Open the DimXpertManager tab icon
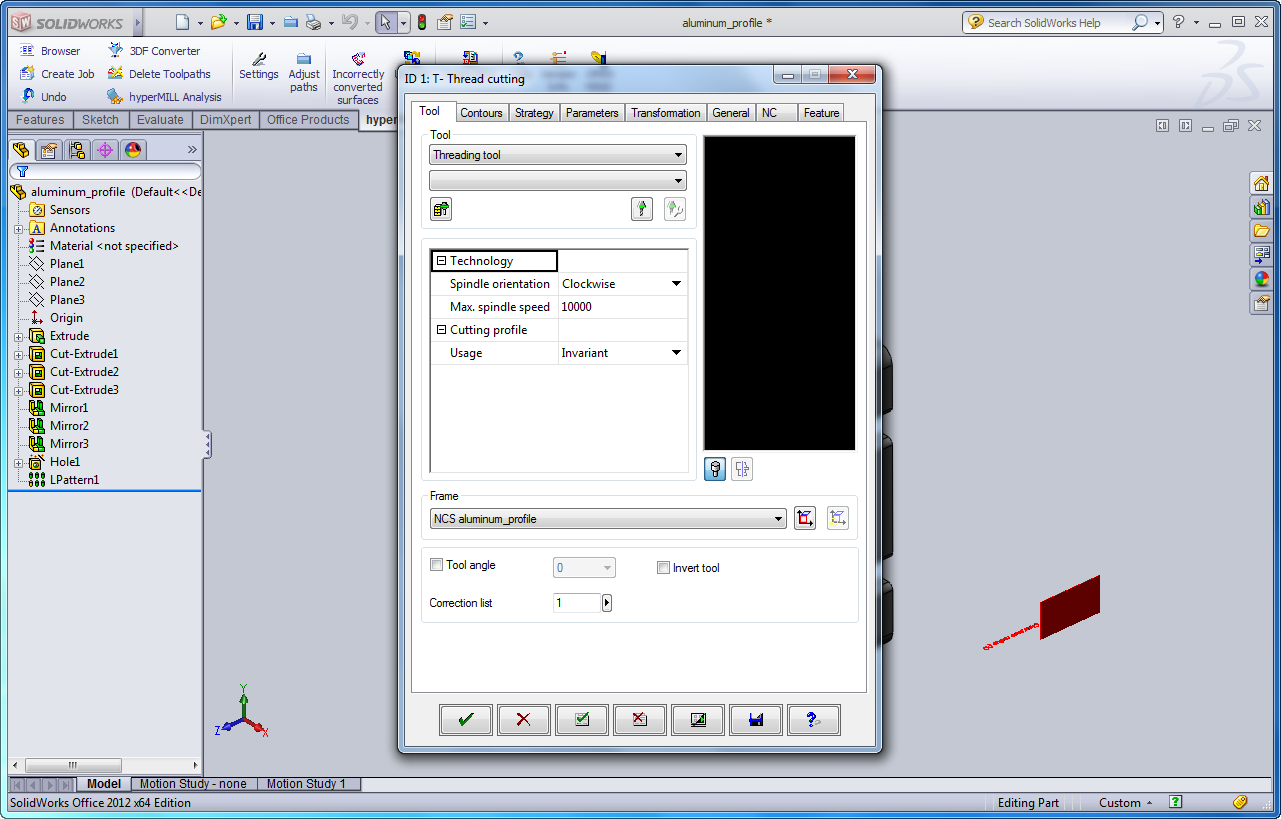The image size is (1281, 819). [105, 150]
